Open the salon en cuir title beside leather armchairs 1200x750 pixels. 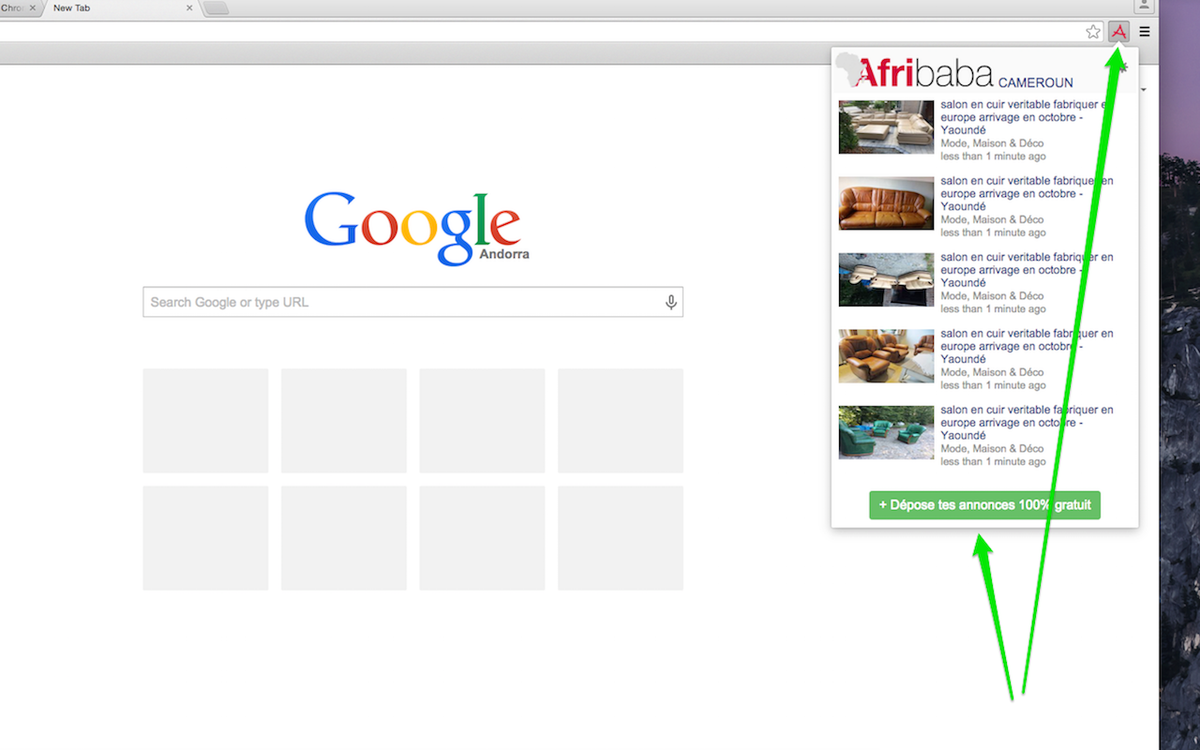pos(1027,346)
